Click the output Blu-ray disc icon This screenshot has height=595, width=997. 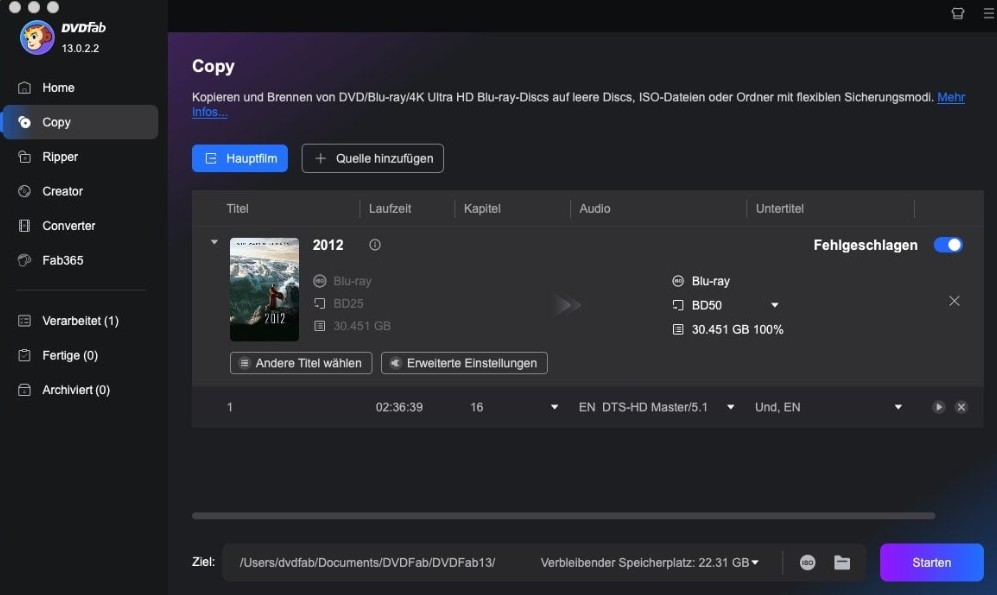tap(678, 281)
